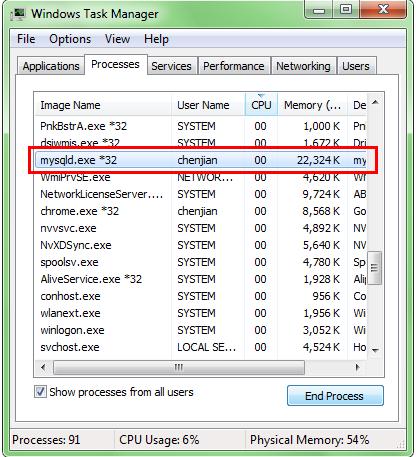Click the scroll up arrow in process list
This screenshot has width=416, height=457.
[375, 102]
